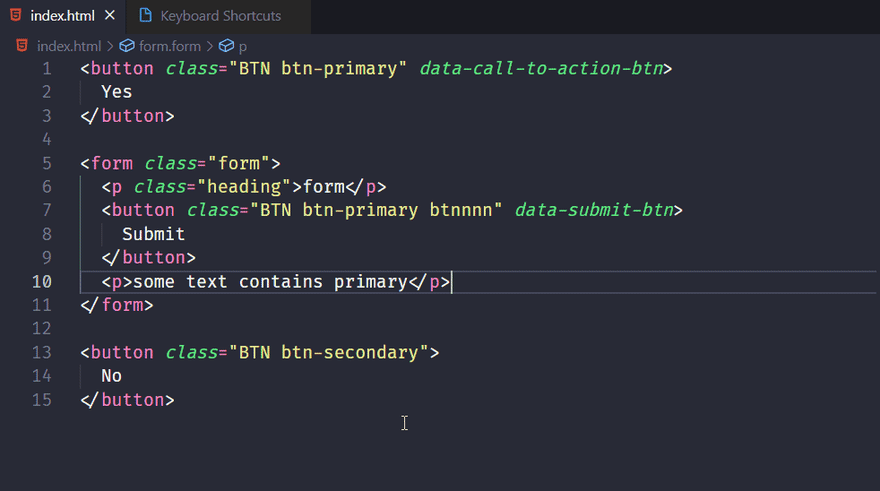The width and height of the screenshot is (880, 491).
Task: Select index.html in the breadcrumb
Action: 68,46
